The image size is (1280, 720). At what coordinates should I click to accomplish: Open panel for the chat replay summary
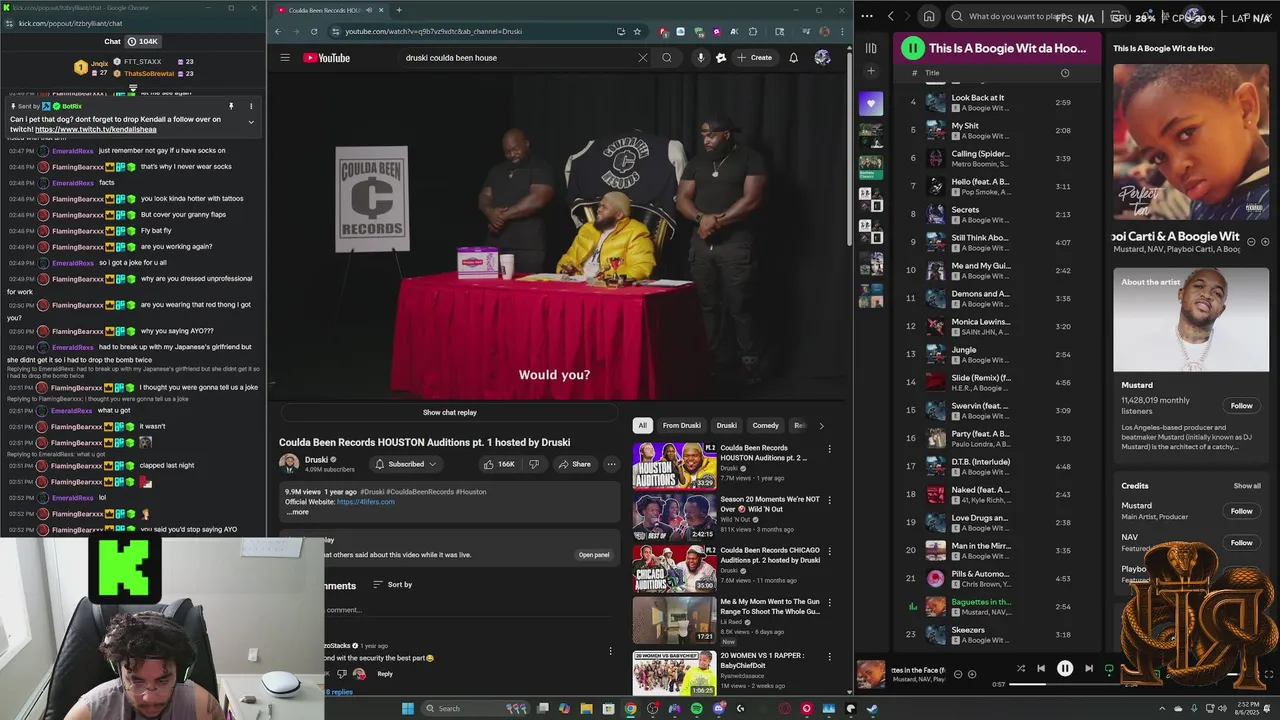pyautogui.click(x=594, y=555)
